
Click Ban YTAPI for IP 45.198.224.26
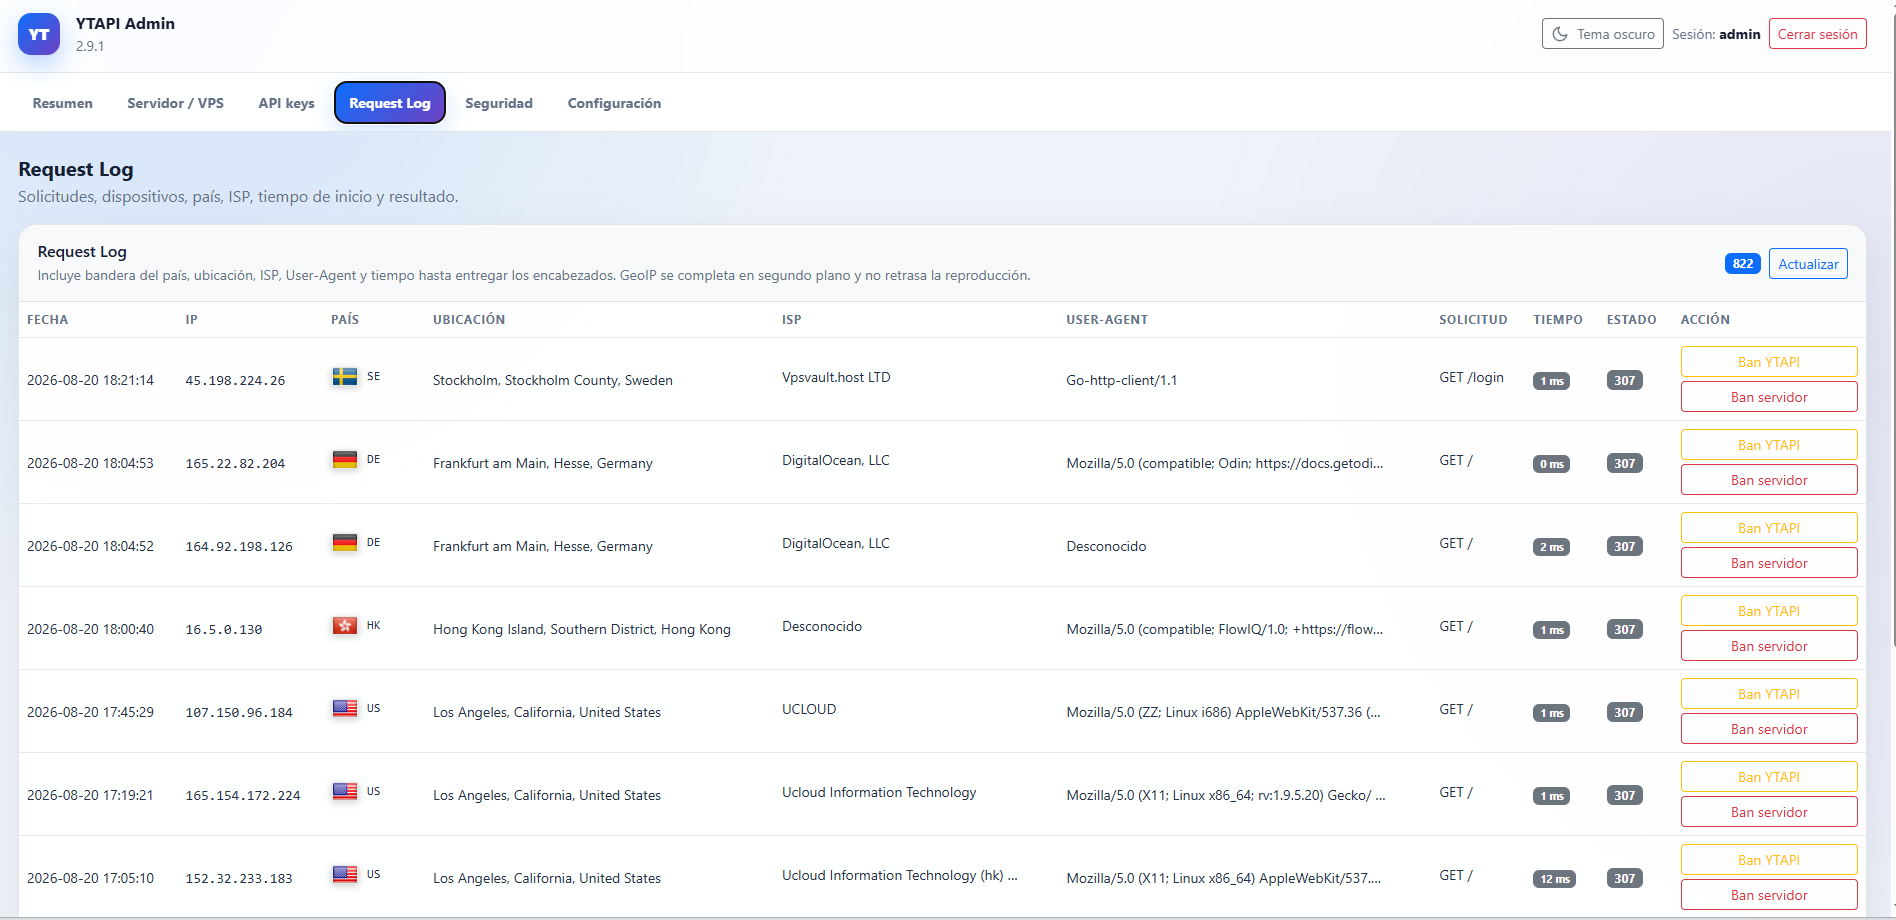(x=1769, y=362)
